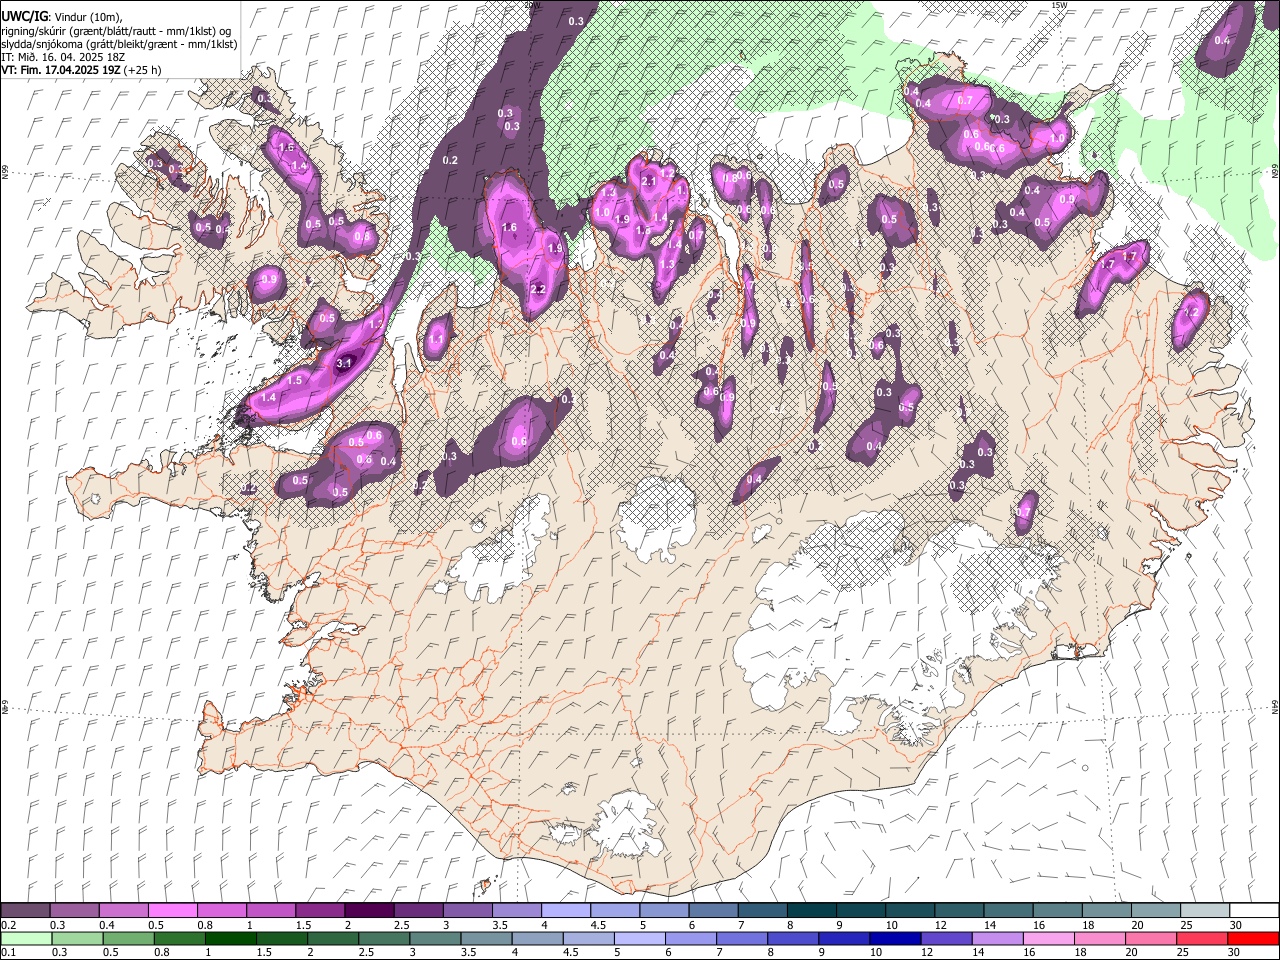Click the darkest purple swatch at 2 in the upper legend
Screen dimensions: 1280x960
[x=368, y=911]
